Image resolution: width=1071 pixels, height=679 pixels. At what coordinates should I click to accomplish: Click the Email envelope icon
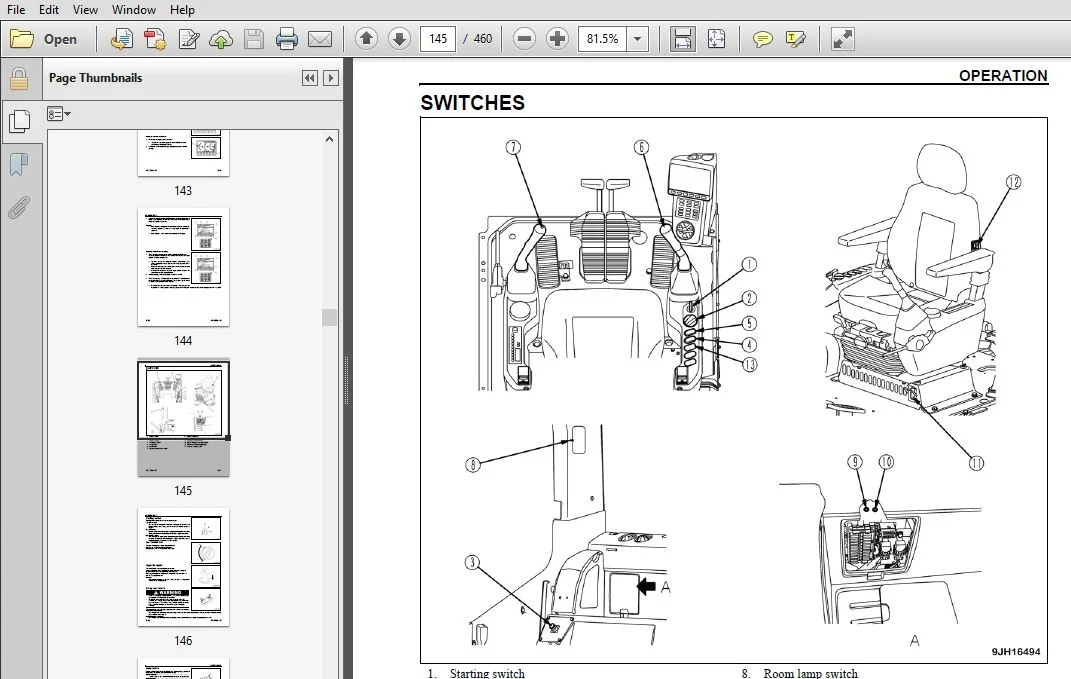point(320,39)
